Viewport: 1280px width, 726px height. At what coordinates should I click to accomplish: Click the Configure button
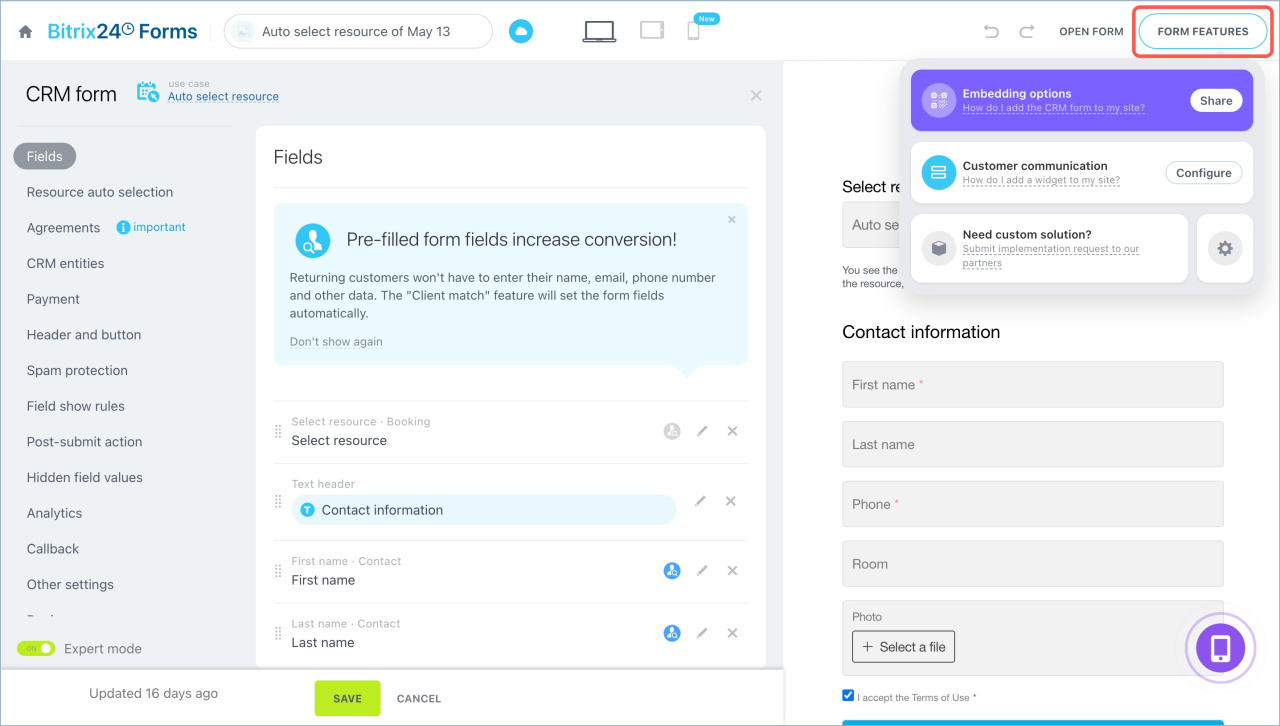click(1204, 173)
